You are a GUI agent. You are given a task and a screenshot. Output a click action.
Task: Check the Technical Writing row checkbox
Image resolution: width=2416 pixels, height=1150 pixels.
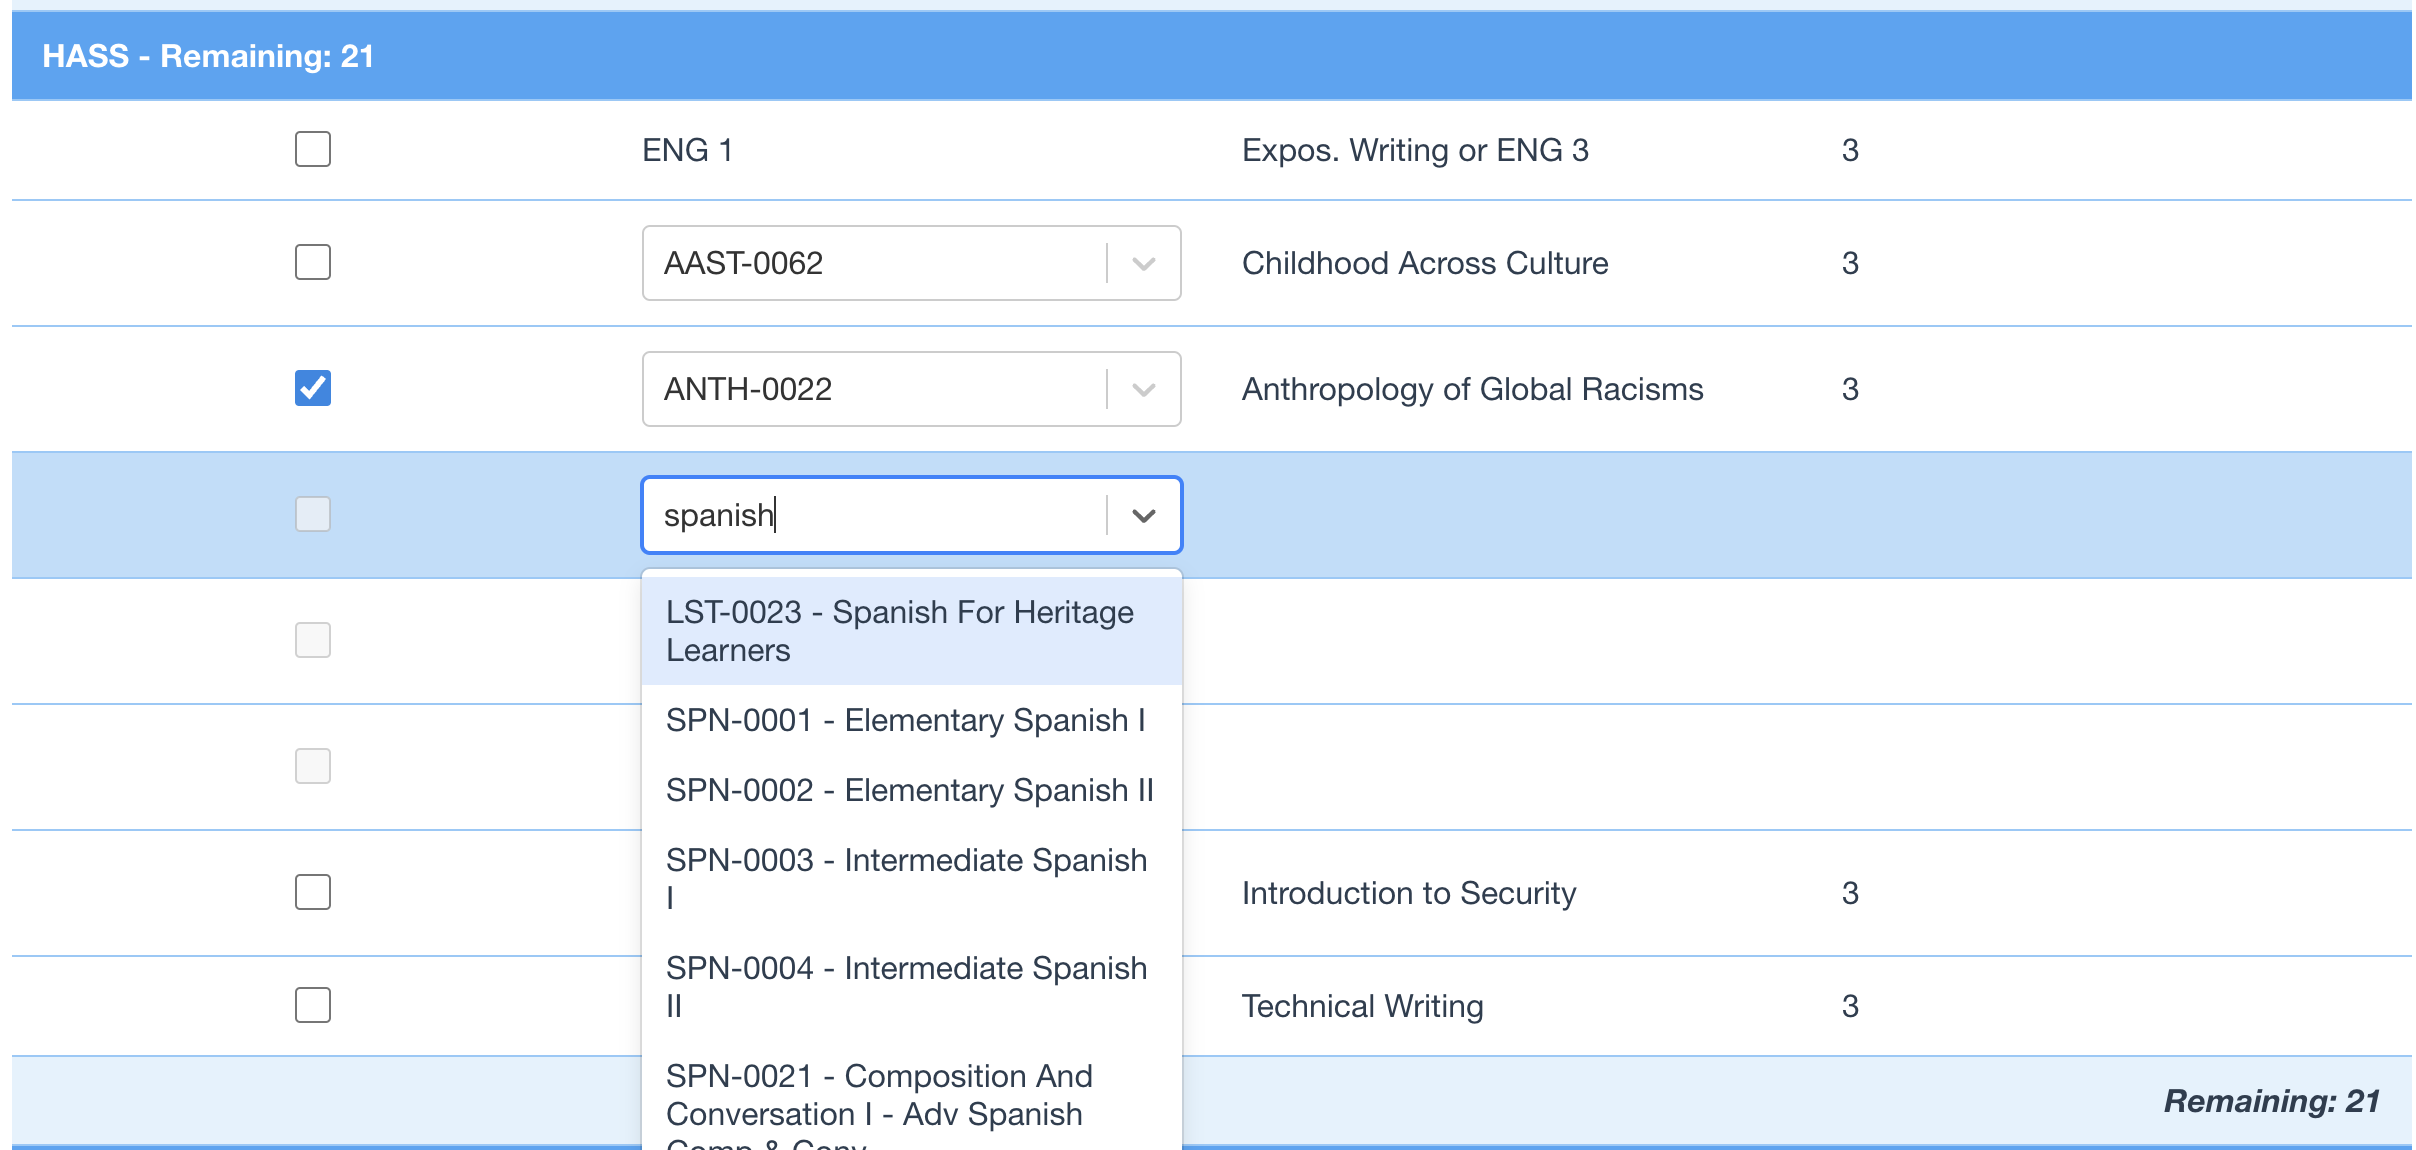tap(313, 1005)
